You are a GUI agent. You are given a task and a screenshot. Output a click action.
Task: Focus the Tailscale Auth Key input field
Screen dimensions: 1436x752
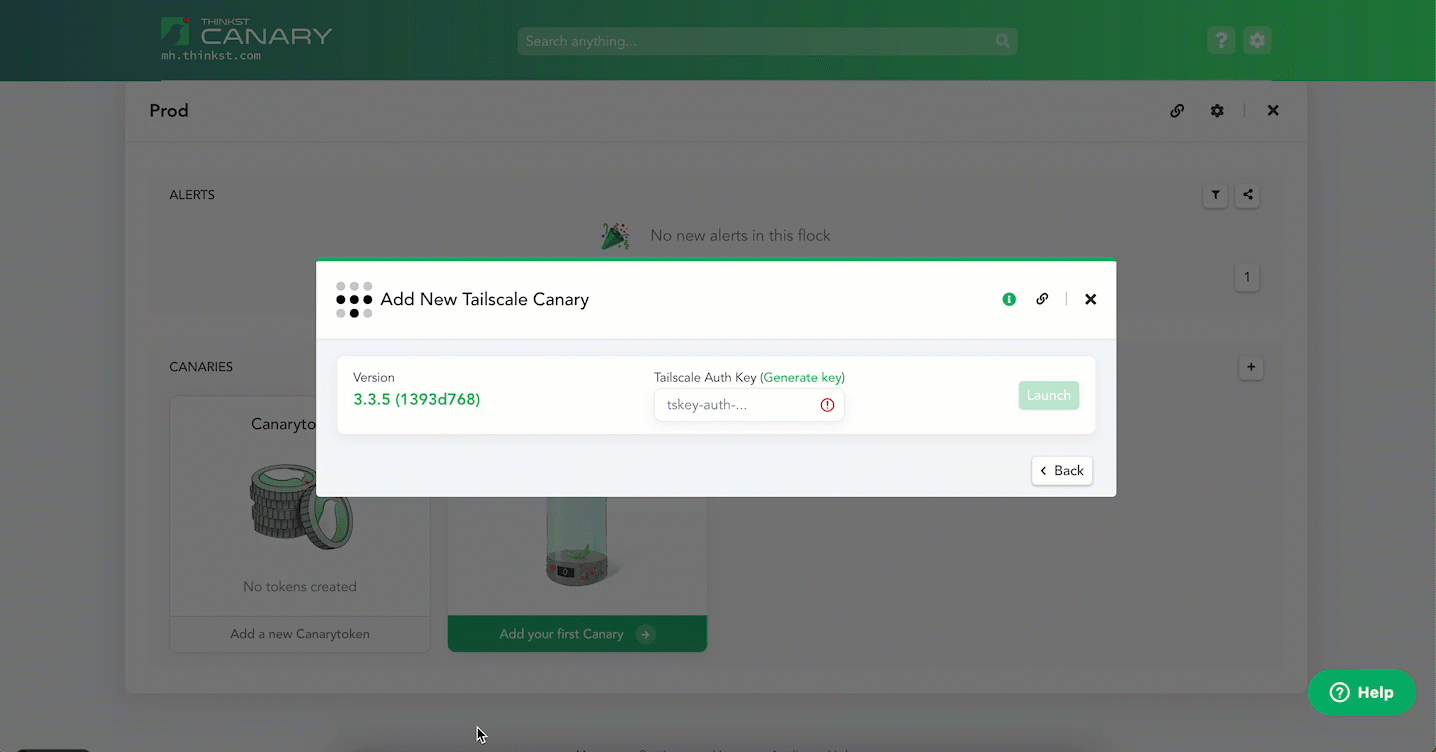point(749,405)
